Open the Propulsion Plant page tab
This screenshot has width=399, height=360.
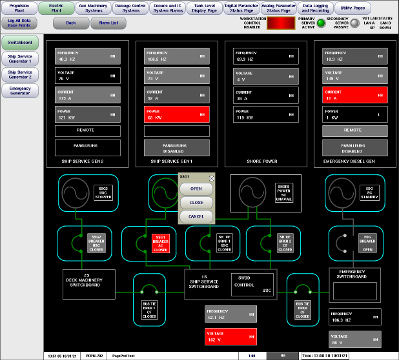coord(19,8)
